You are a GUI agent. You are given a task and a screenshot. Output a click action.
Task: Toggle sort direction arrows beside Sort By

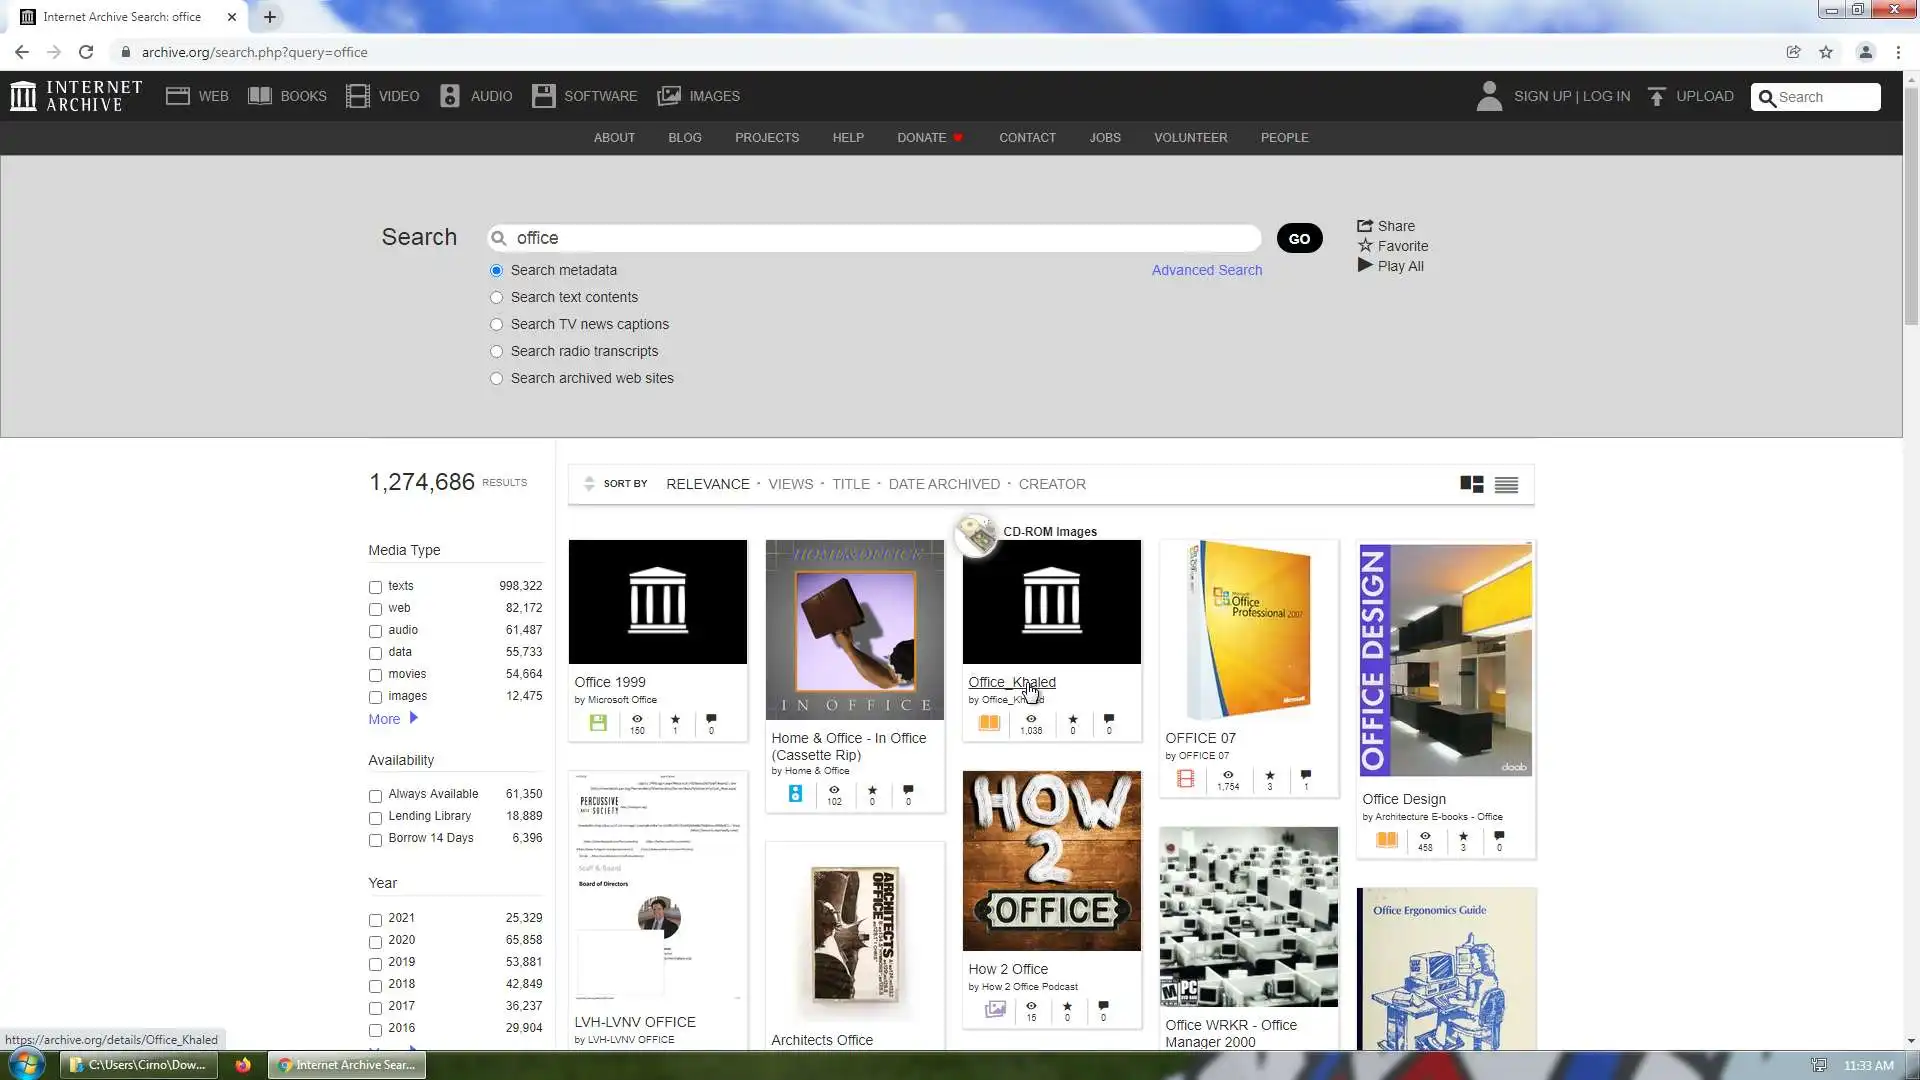(x=589, y=484)
